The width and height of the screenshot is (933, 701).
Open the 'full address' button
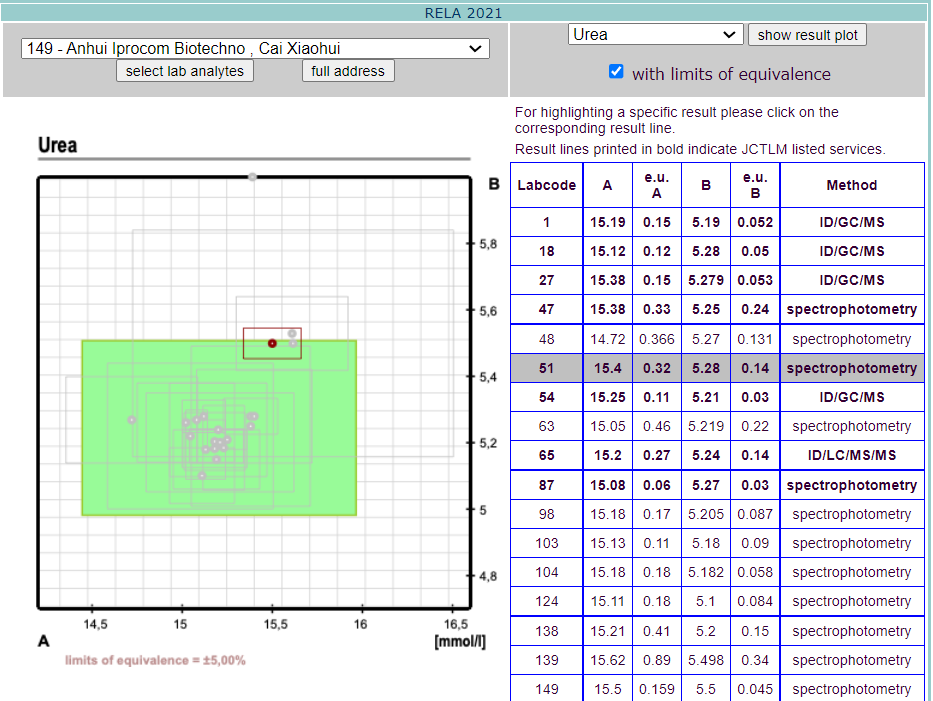tap(347, 71)
